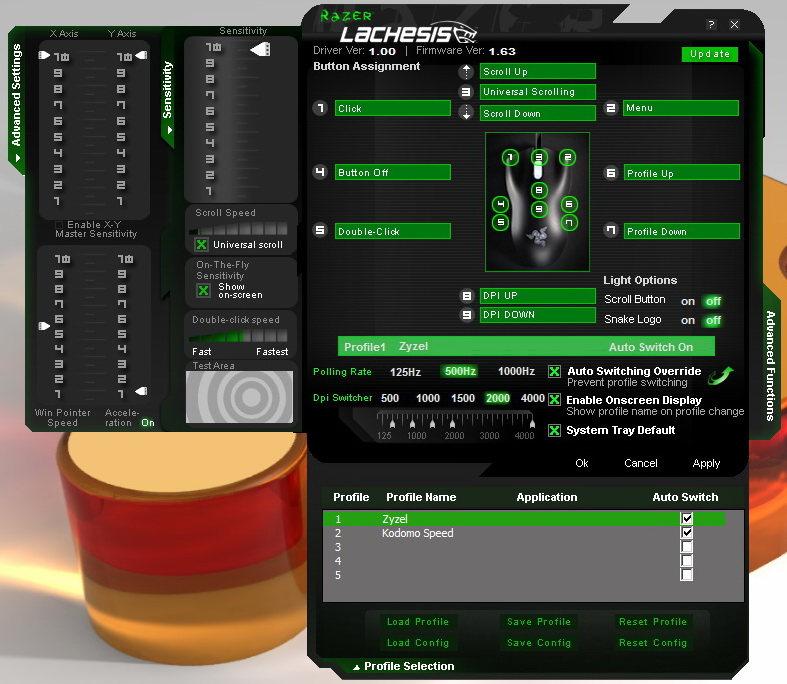Viewport: 787px width, 684px height.
Task: Click the button 9 circle on mouse diagram
Action: pos(539,209)
